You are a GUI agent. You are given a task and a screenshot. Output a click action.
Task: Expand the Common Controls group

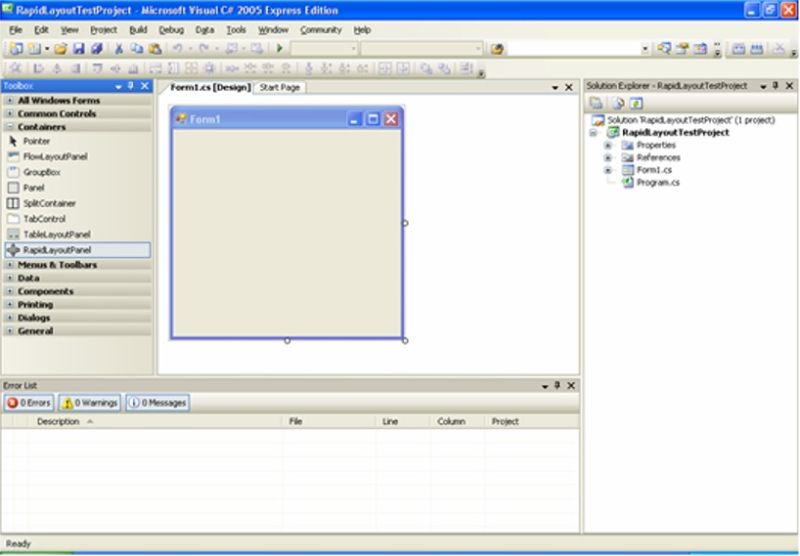pos(10,114)
